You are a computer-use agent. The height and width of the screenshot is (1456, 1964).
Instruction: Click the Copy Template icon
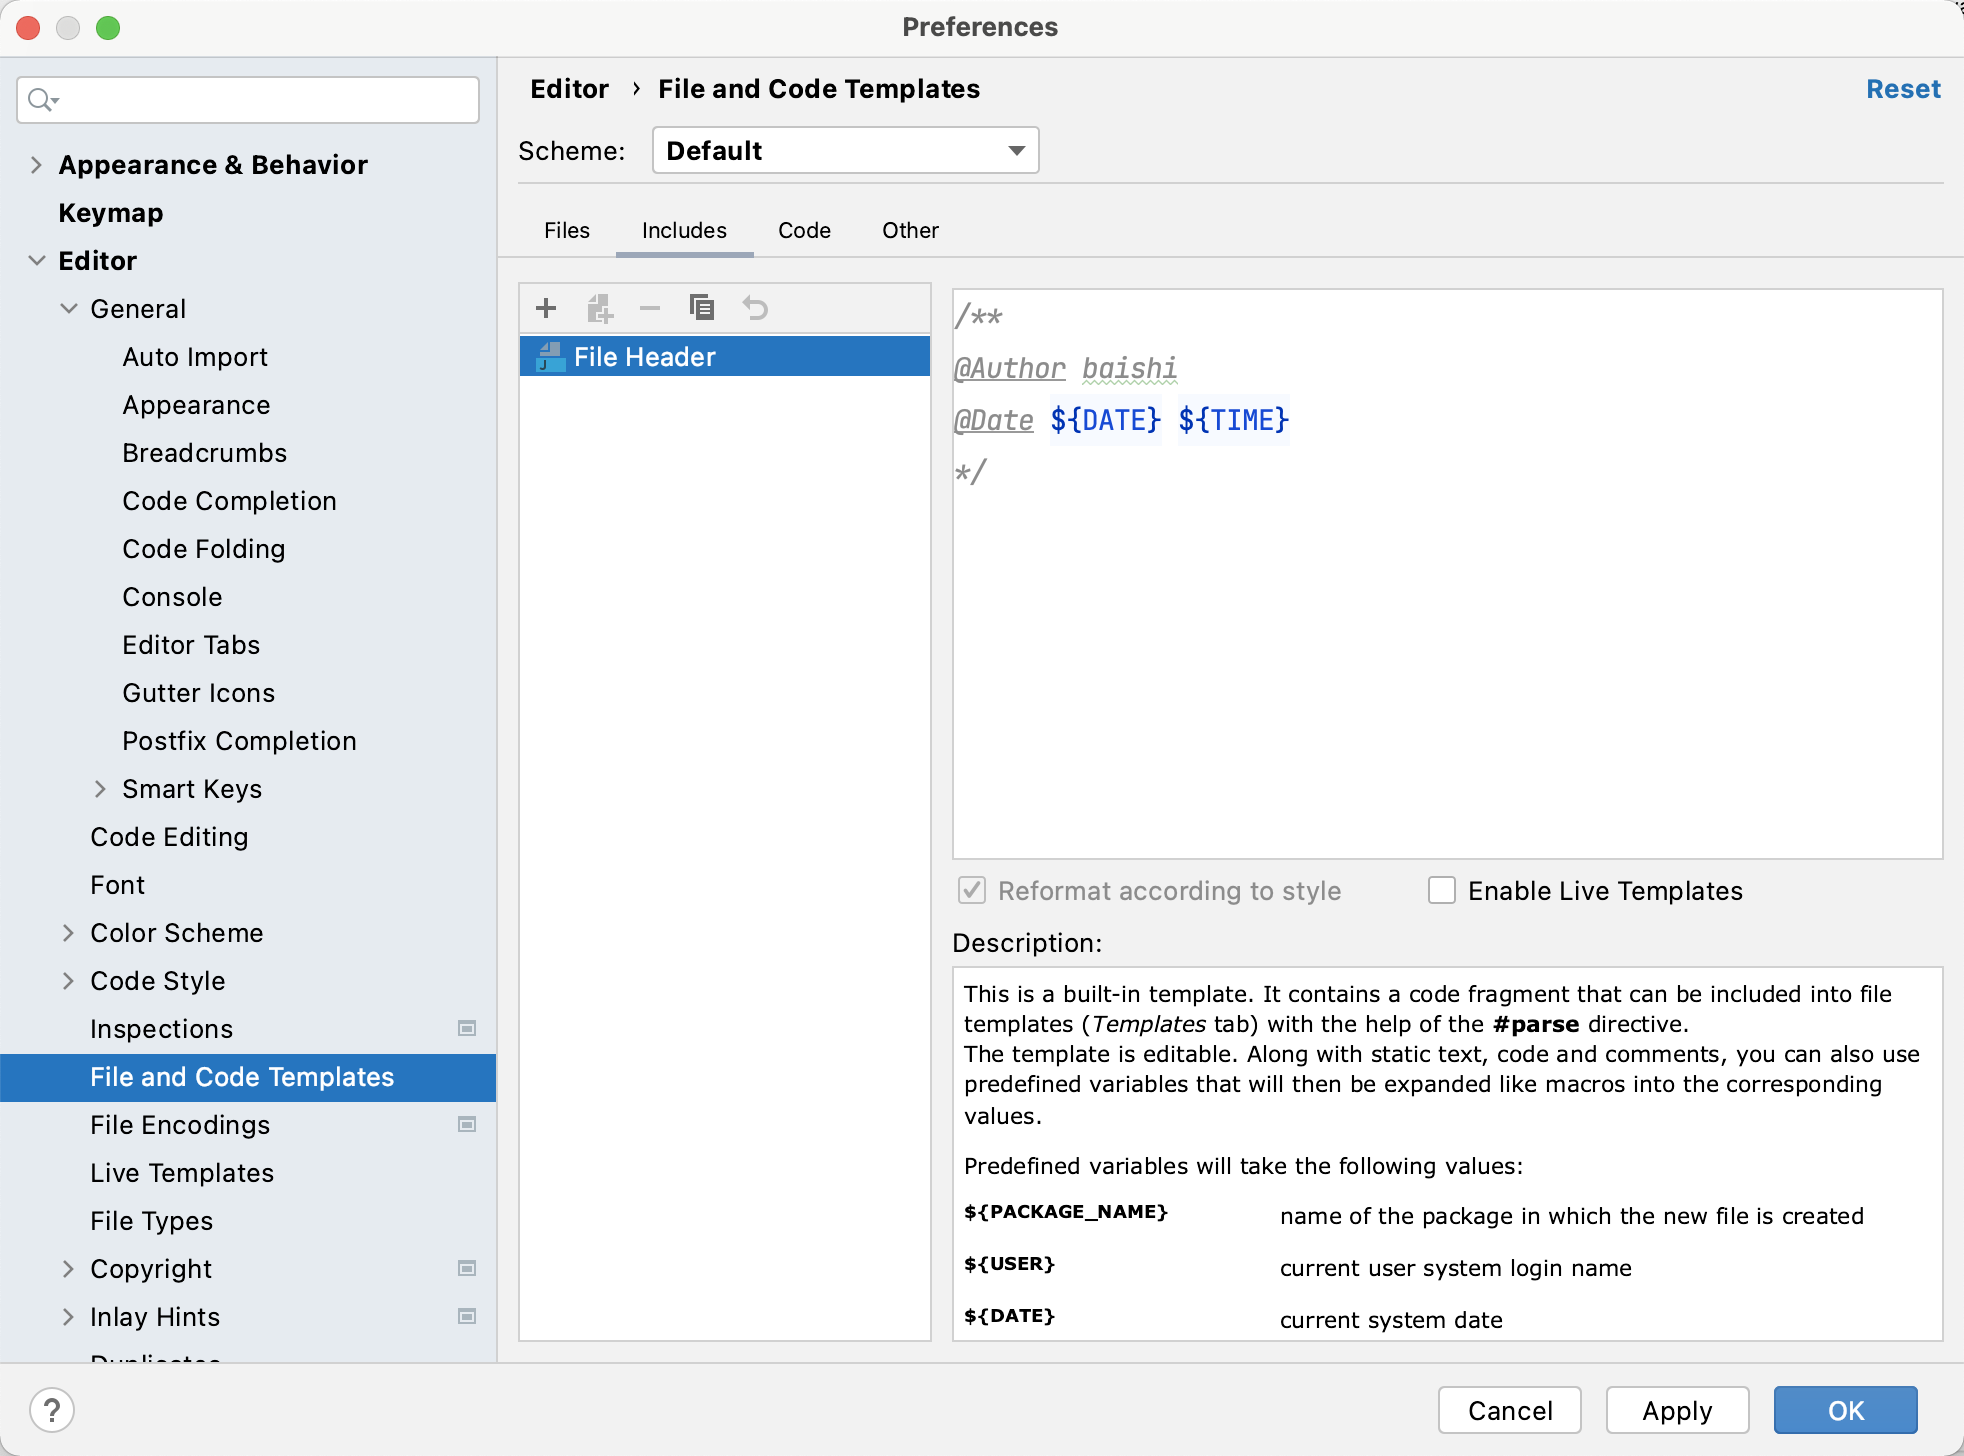tap(702, 308)
